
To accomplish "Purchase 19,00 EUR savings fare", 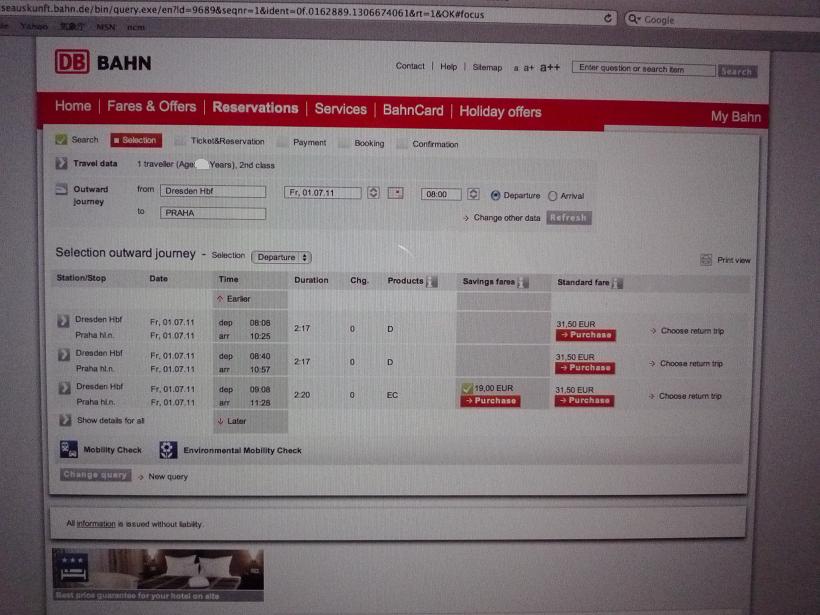I will tap(490, 401).
